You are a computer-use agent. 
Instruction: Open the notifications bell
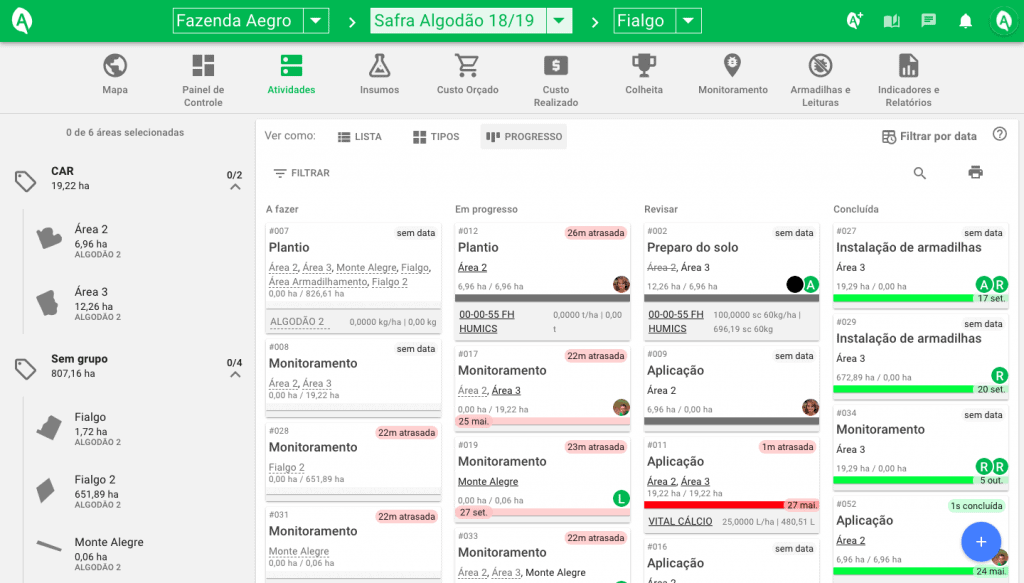(964, 18)
